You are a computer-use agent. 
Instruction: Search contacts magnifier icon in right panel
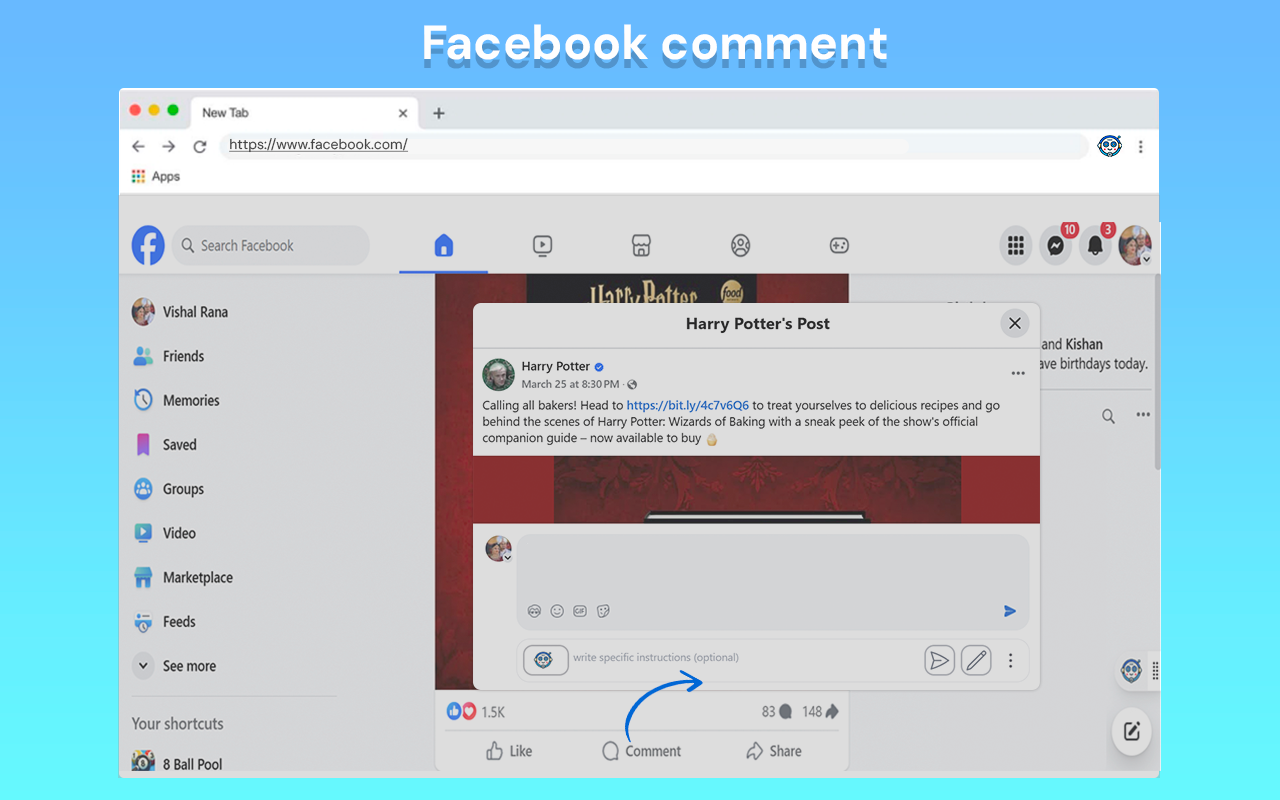(1108, 416)
